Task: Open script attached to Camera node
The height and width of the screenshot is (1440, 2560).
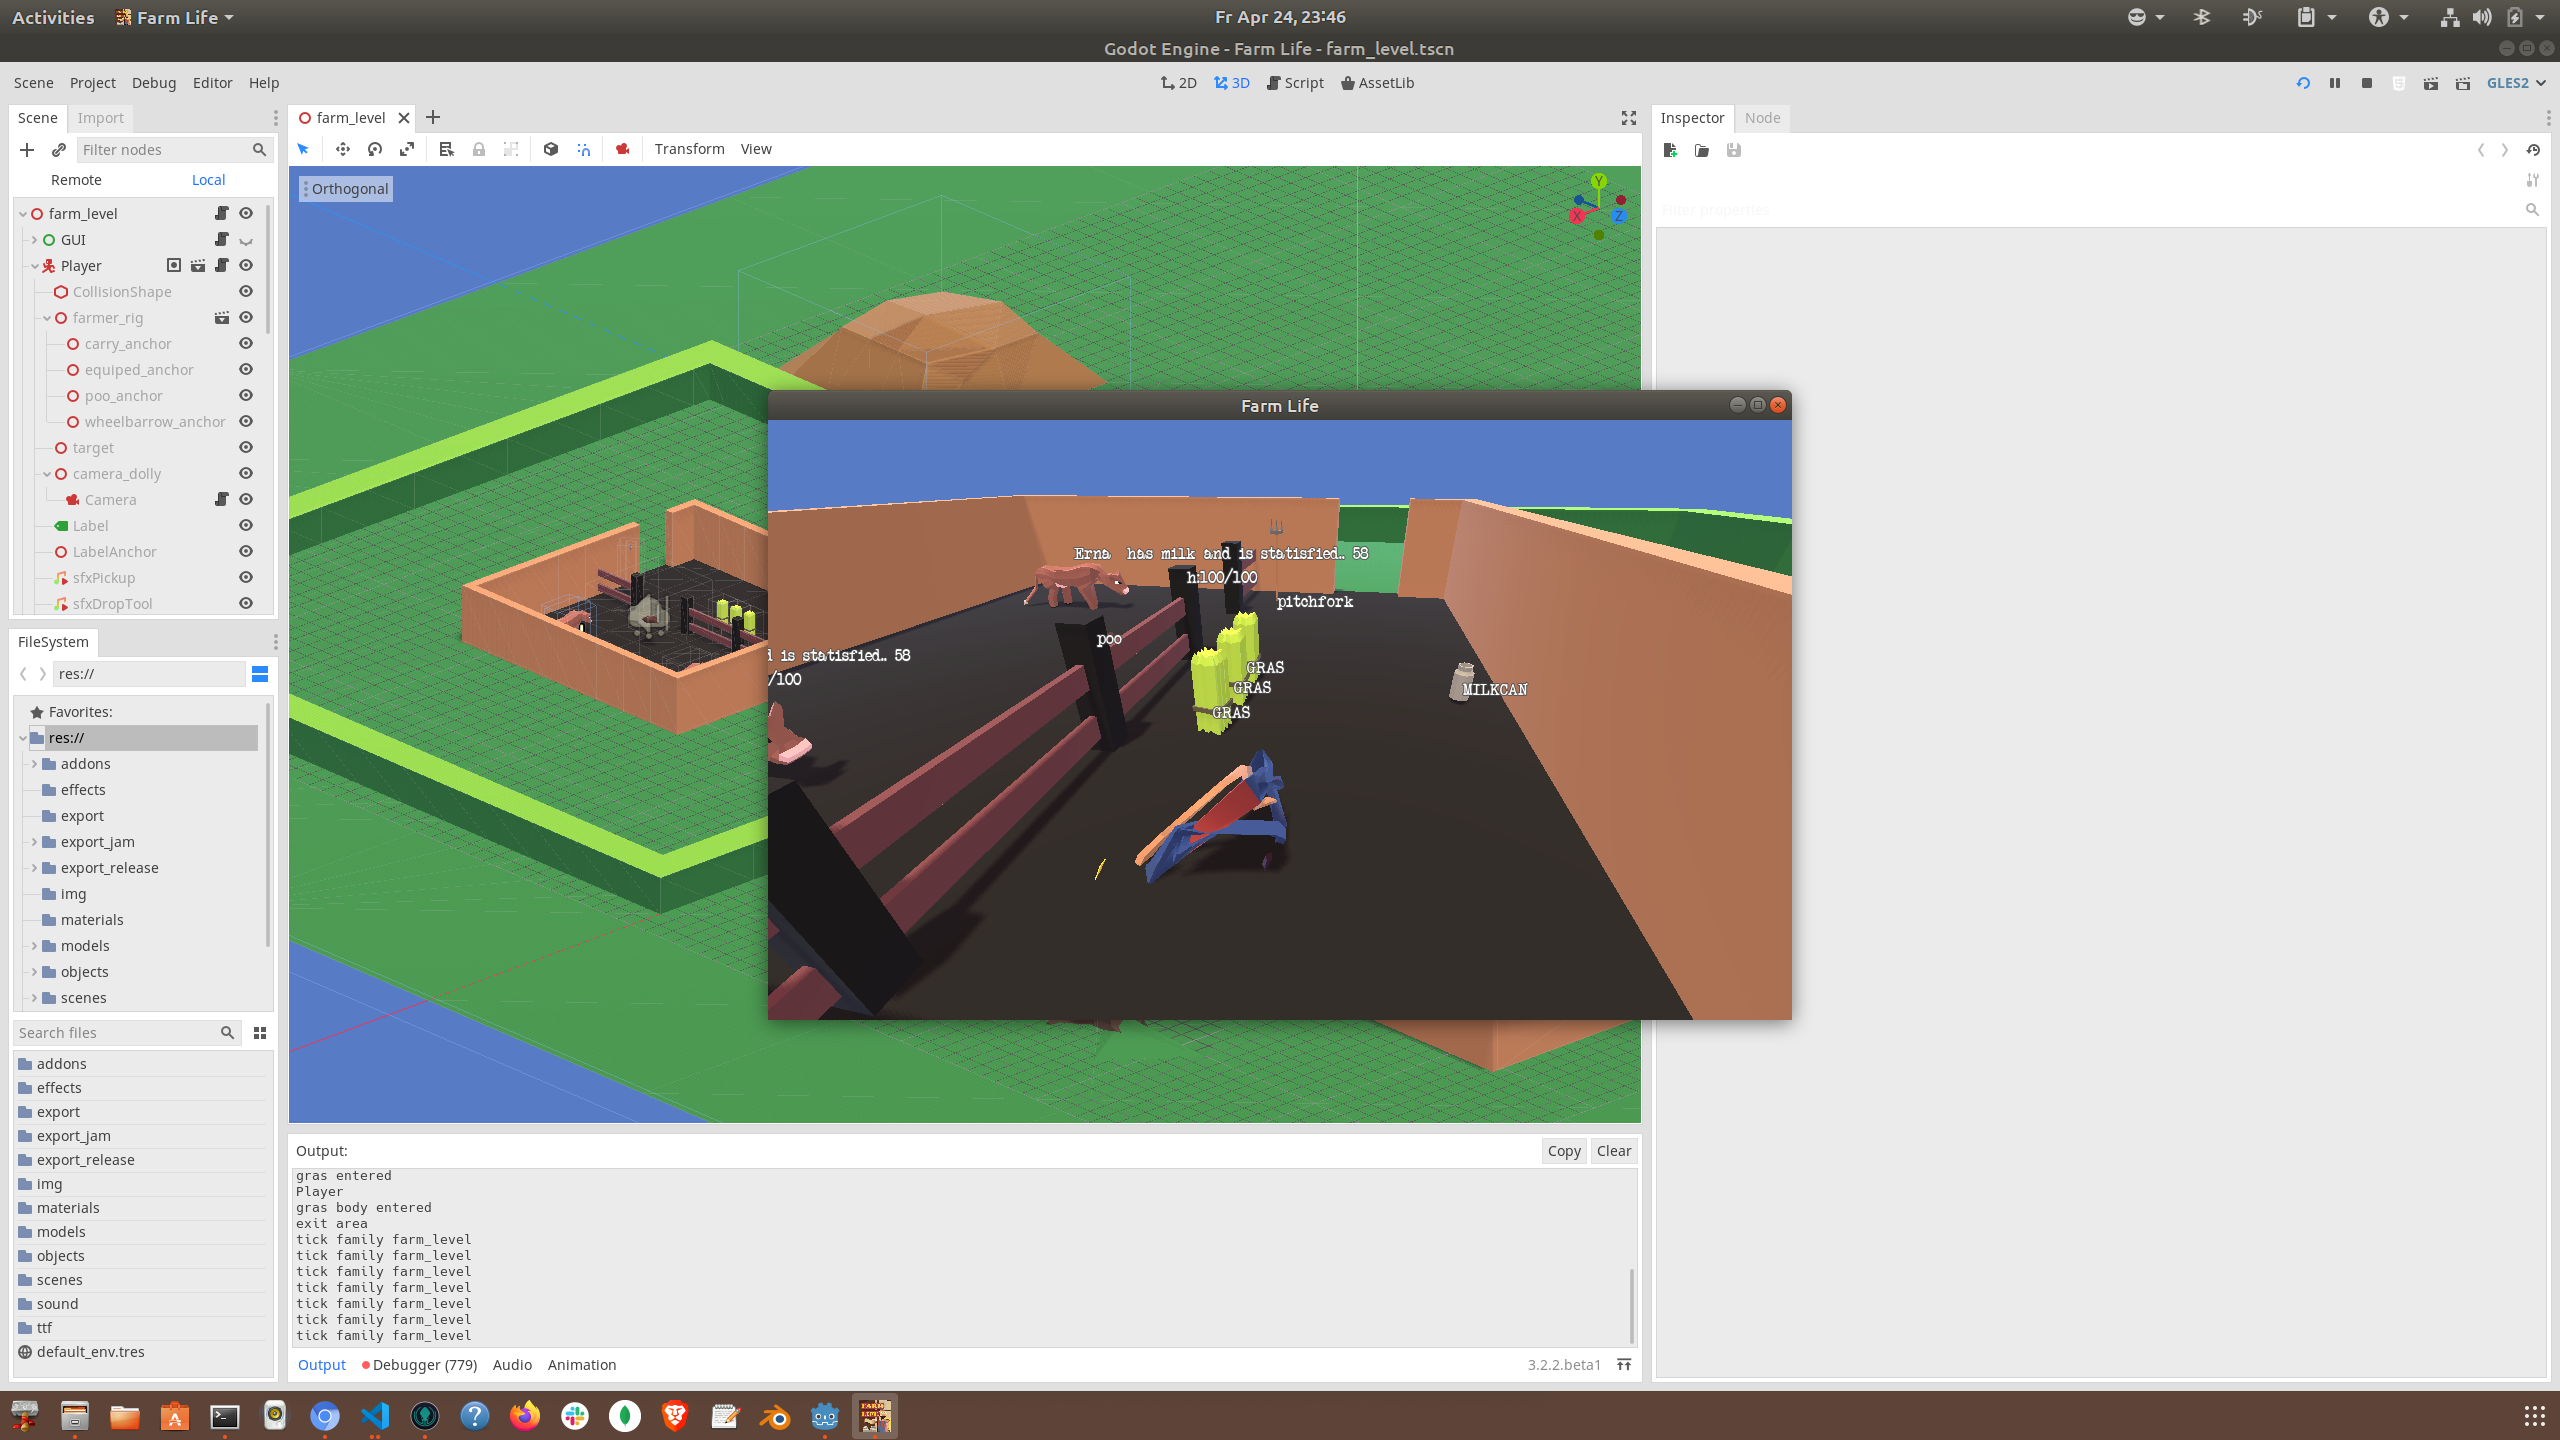Action: point(222,500)
